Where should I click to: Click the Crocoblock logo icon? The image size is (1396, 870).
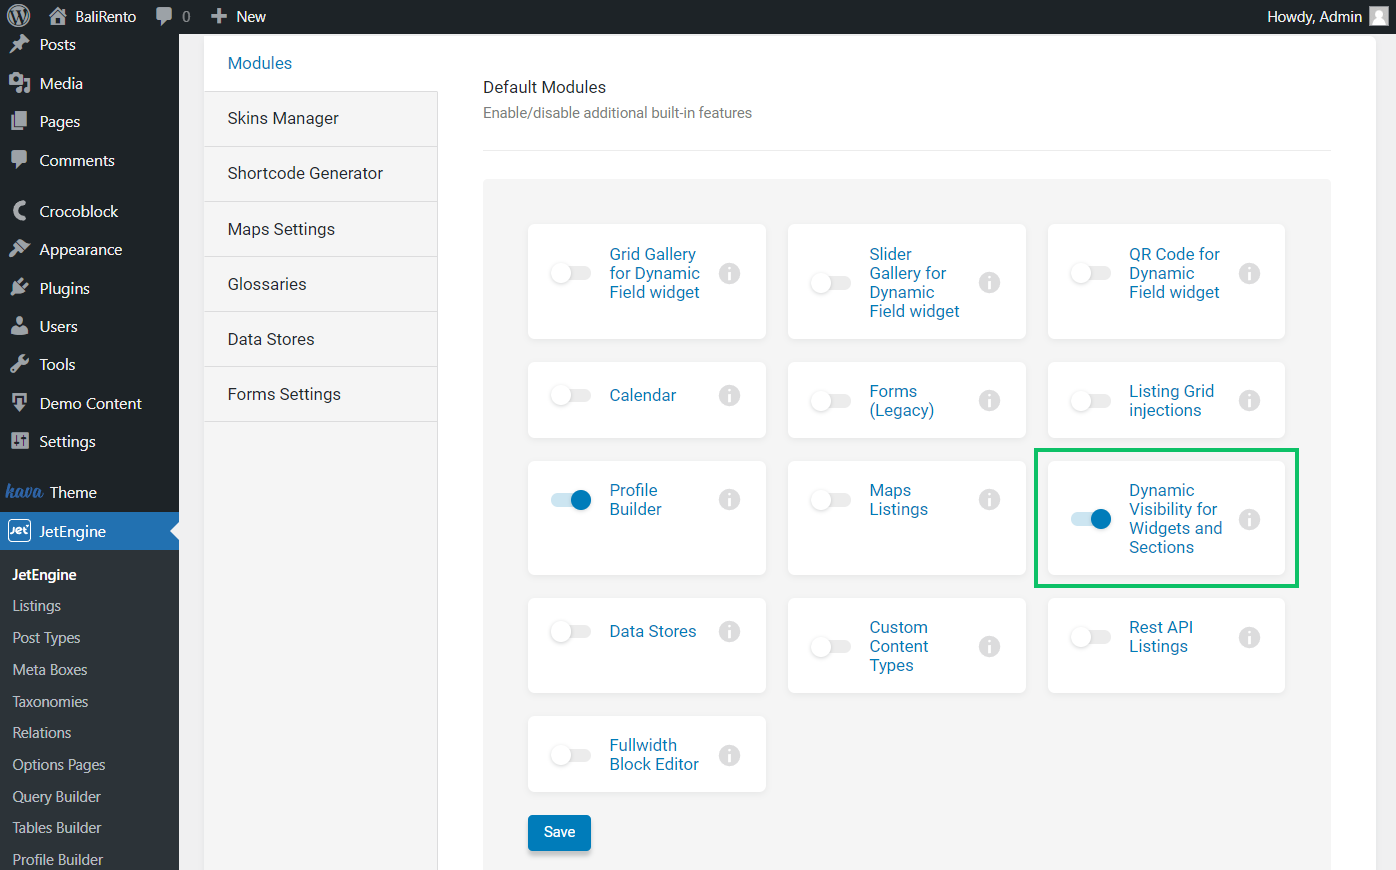(x=19, y=211)
